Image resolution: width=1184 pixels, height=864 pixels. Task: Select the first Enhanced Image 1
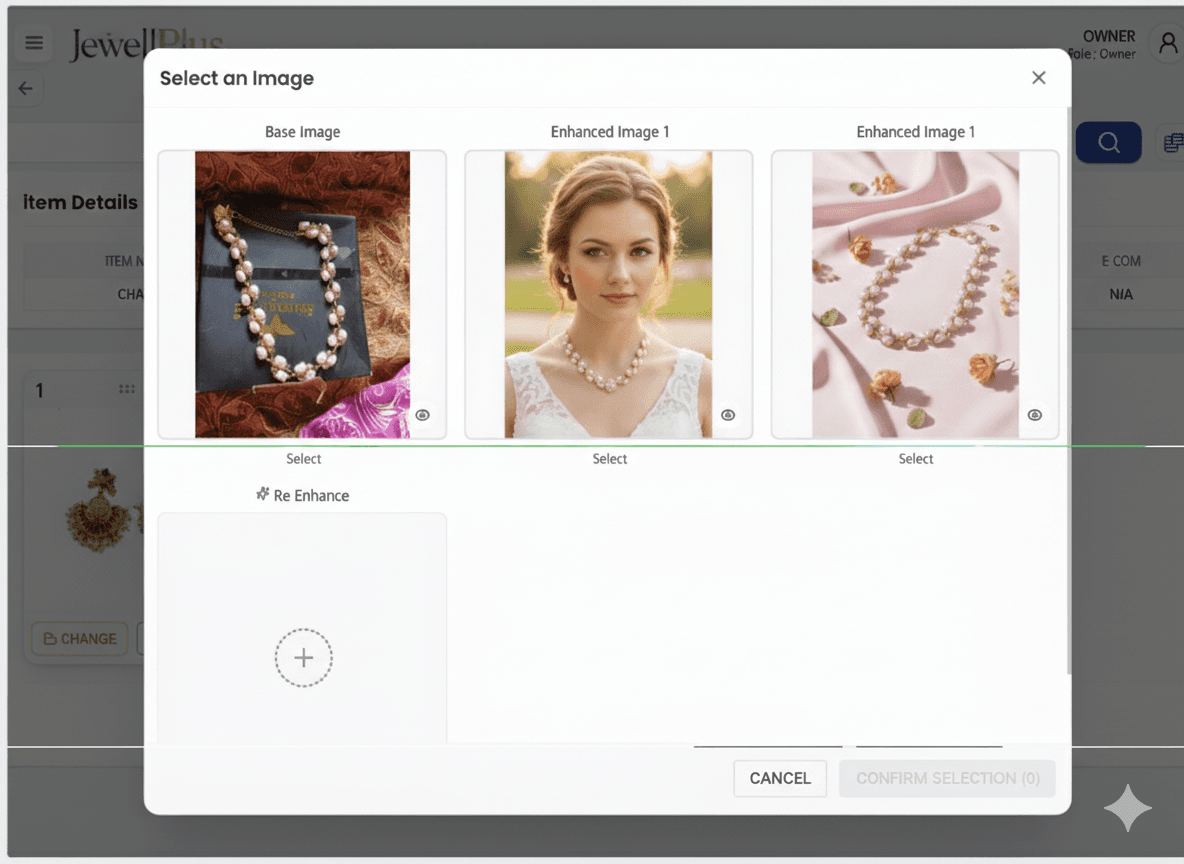[x=610, y=459]
